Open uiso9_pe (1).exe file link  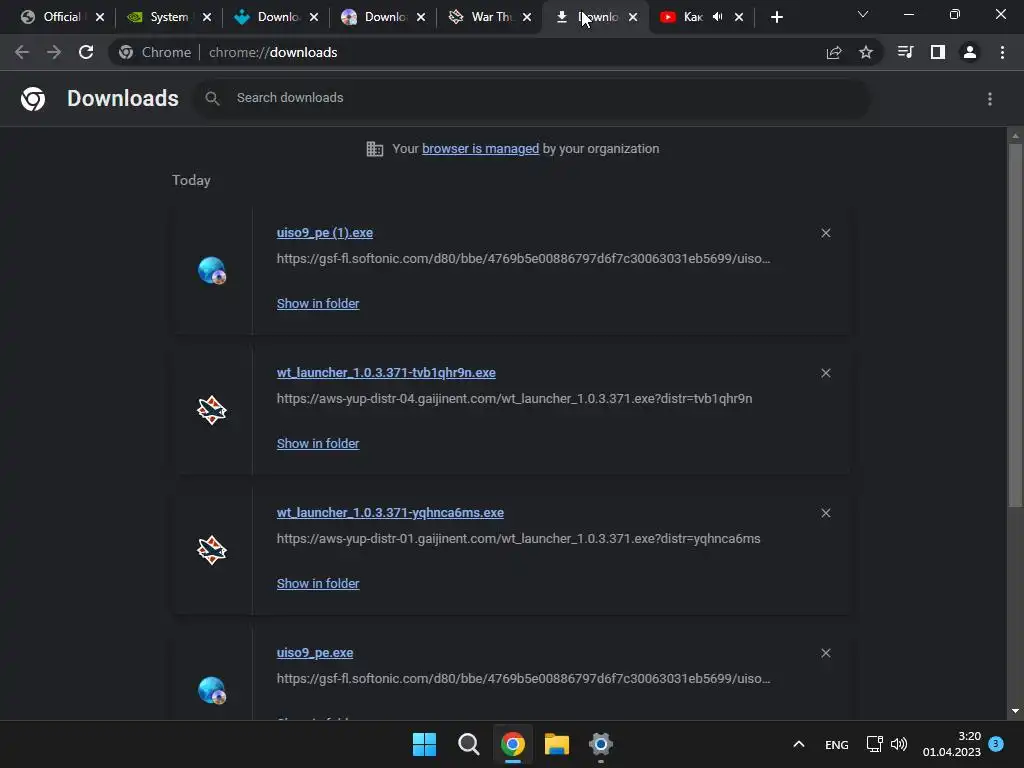point(325,233)
